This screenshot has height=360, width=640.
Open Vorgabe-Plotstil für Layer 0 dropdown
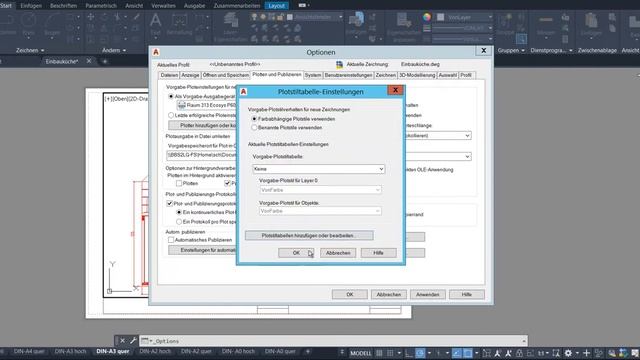(320, 190)
